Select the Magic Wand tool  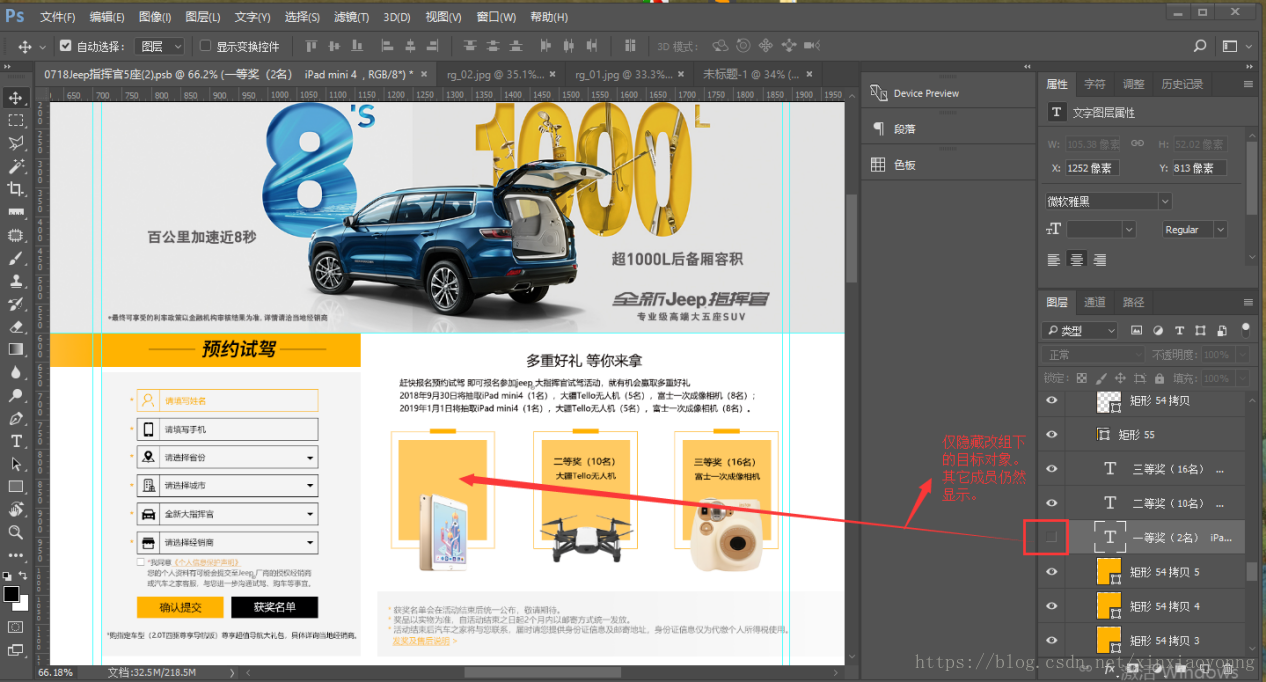[15, 166]
